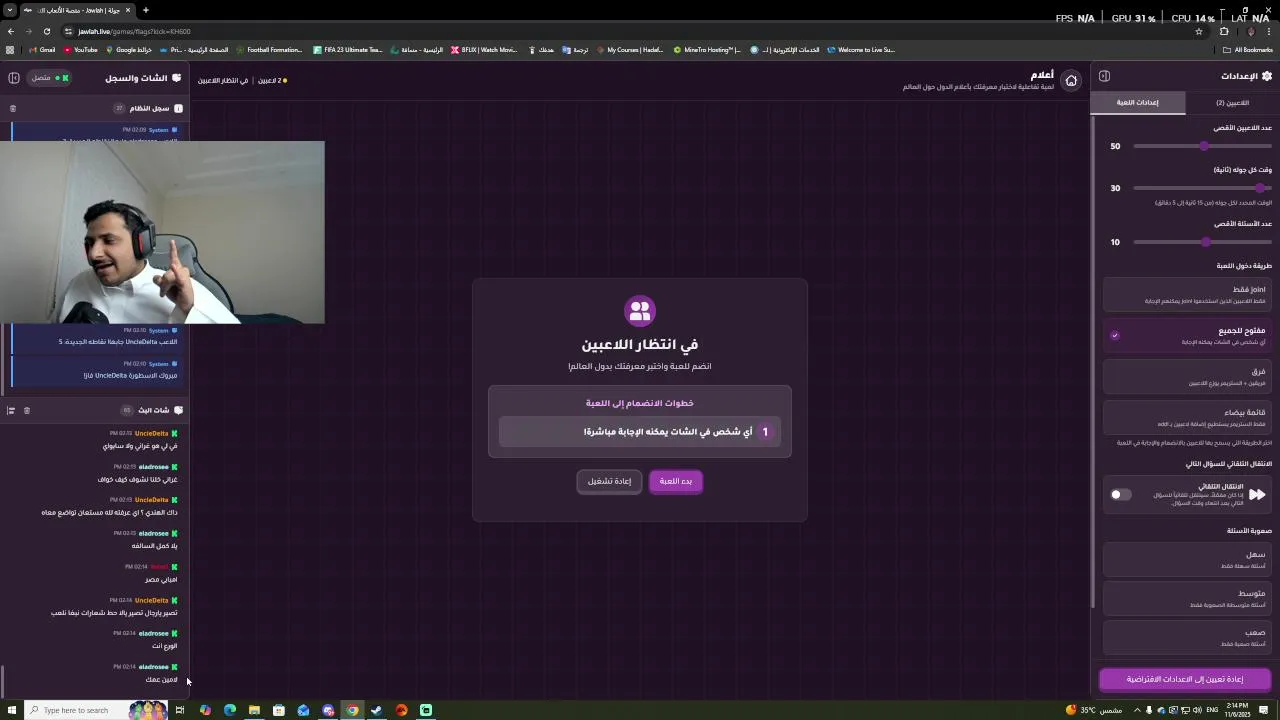Go back with the browser back arrow
The image size is (1280, 720).
click(x=10, y=31)
